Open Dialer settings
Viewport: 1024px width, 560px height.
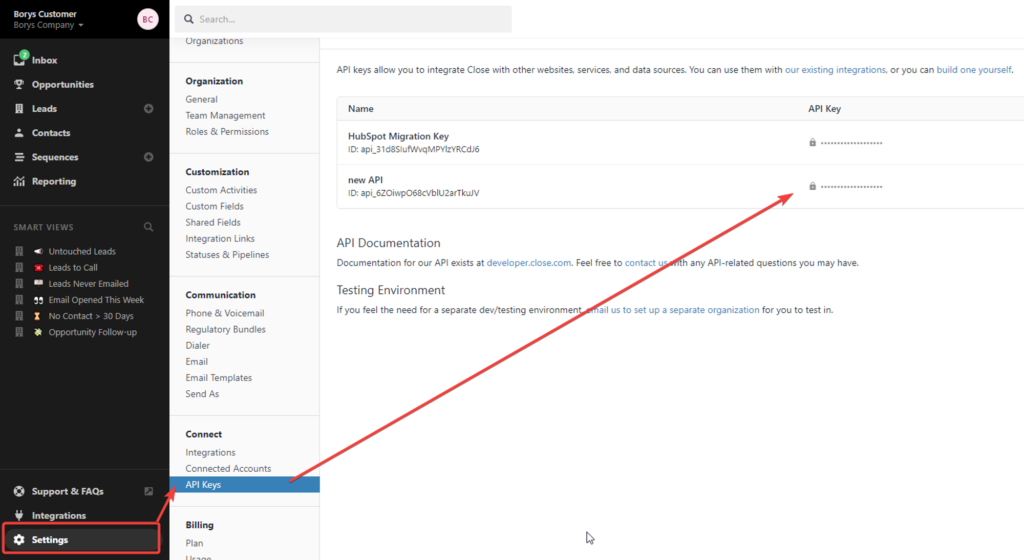click(x=197, y=345)
